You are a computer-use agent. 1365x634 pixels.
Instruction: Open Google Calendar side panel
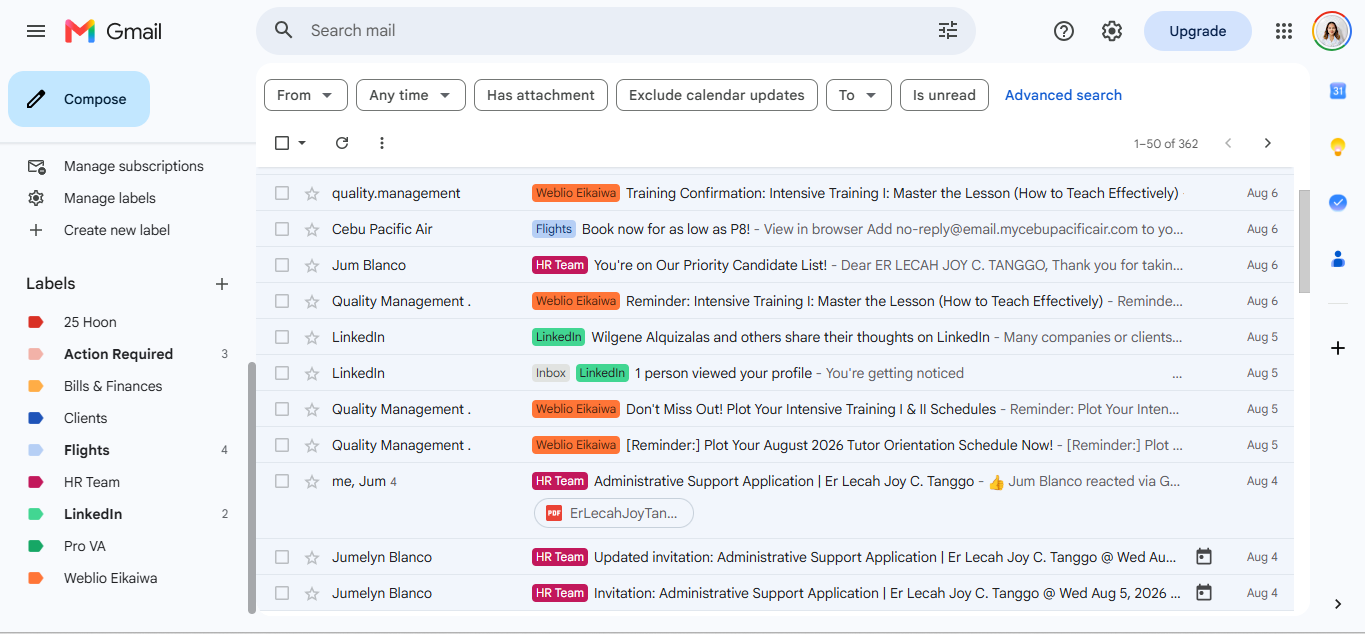(1338, 91)
